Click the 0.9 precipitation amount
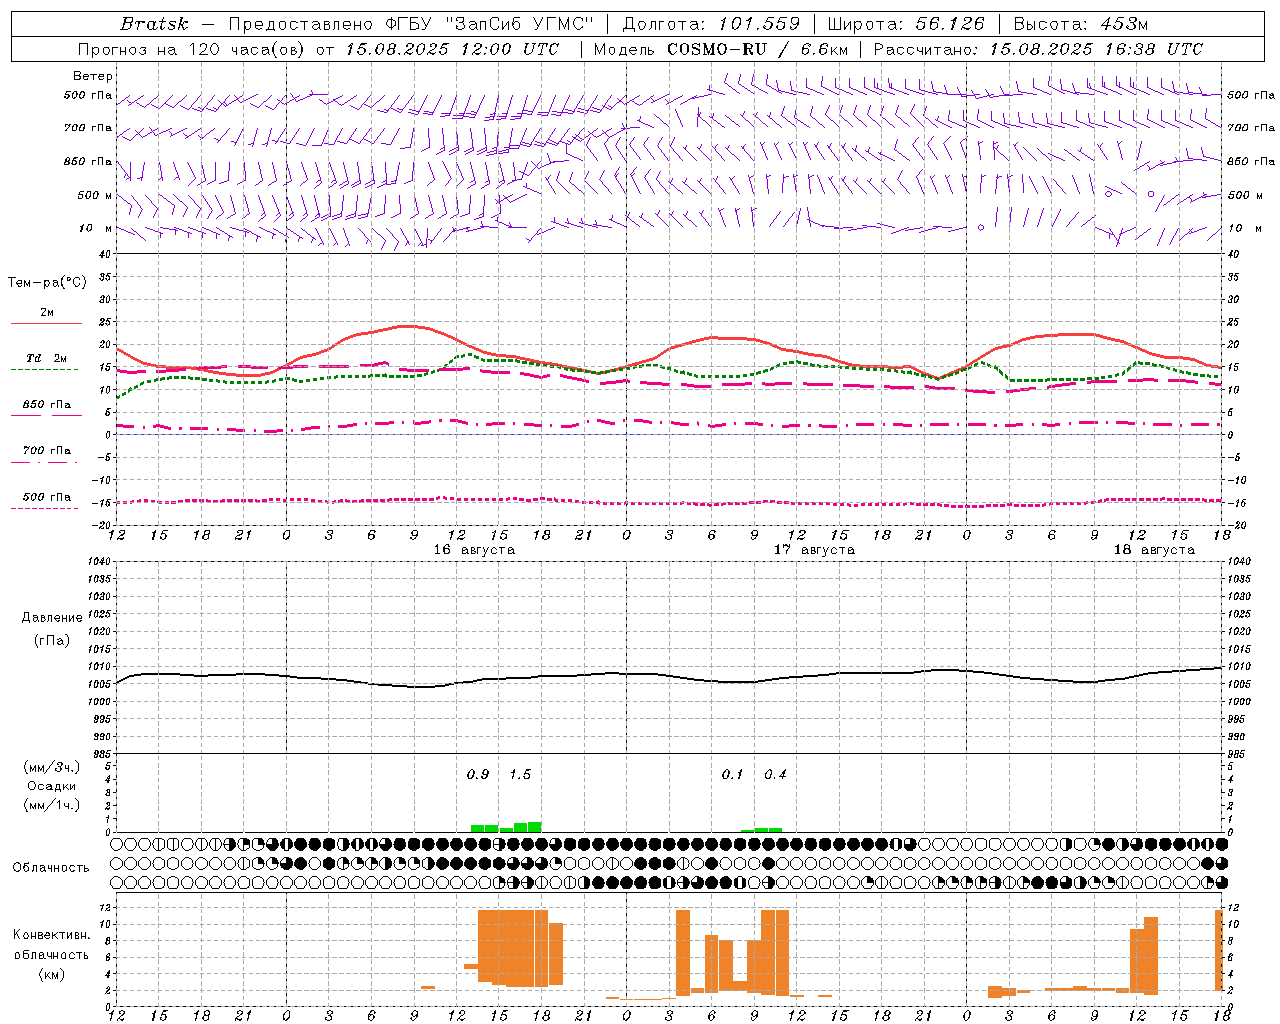 tap(478, 775)
